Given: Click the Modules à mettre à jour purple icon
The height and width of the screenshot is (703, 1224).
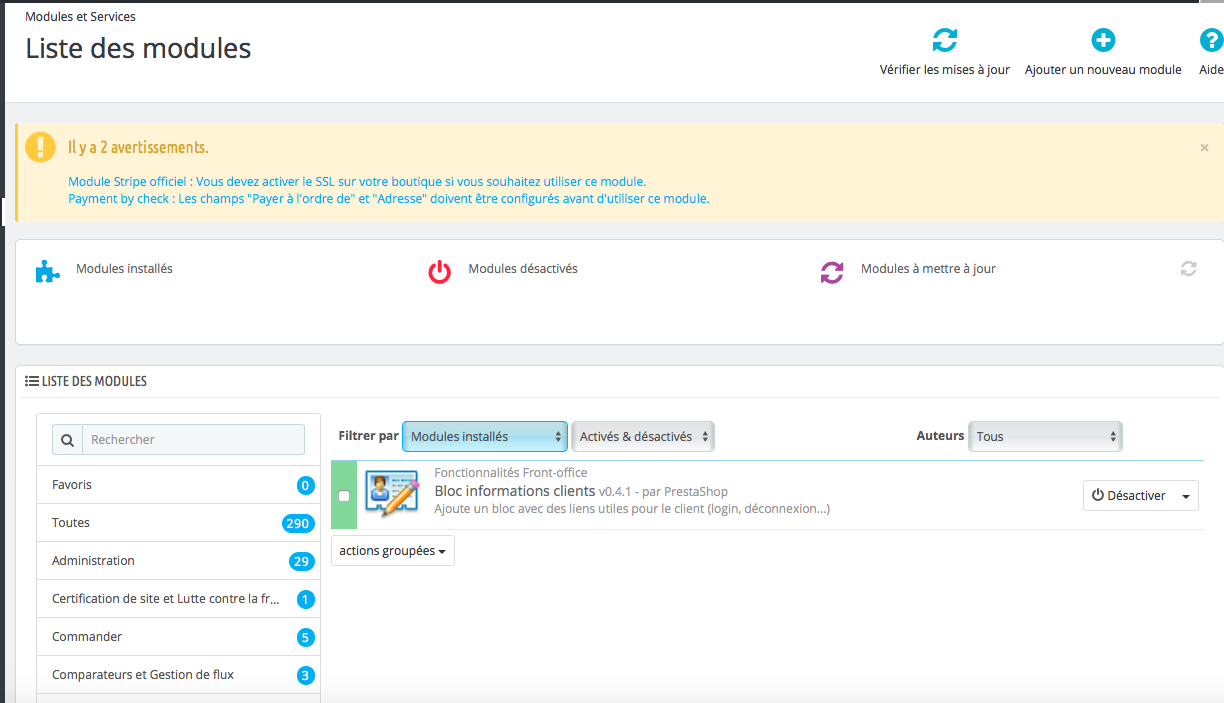Looking at the screenshot, I should coord(832,272).
